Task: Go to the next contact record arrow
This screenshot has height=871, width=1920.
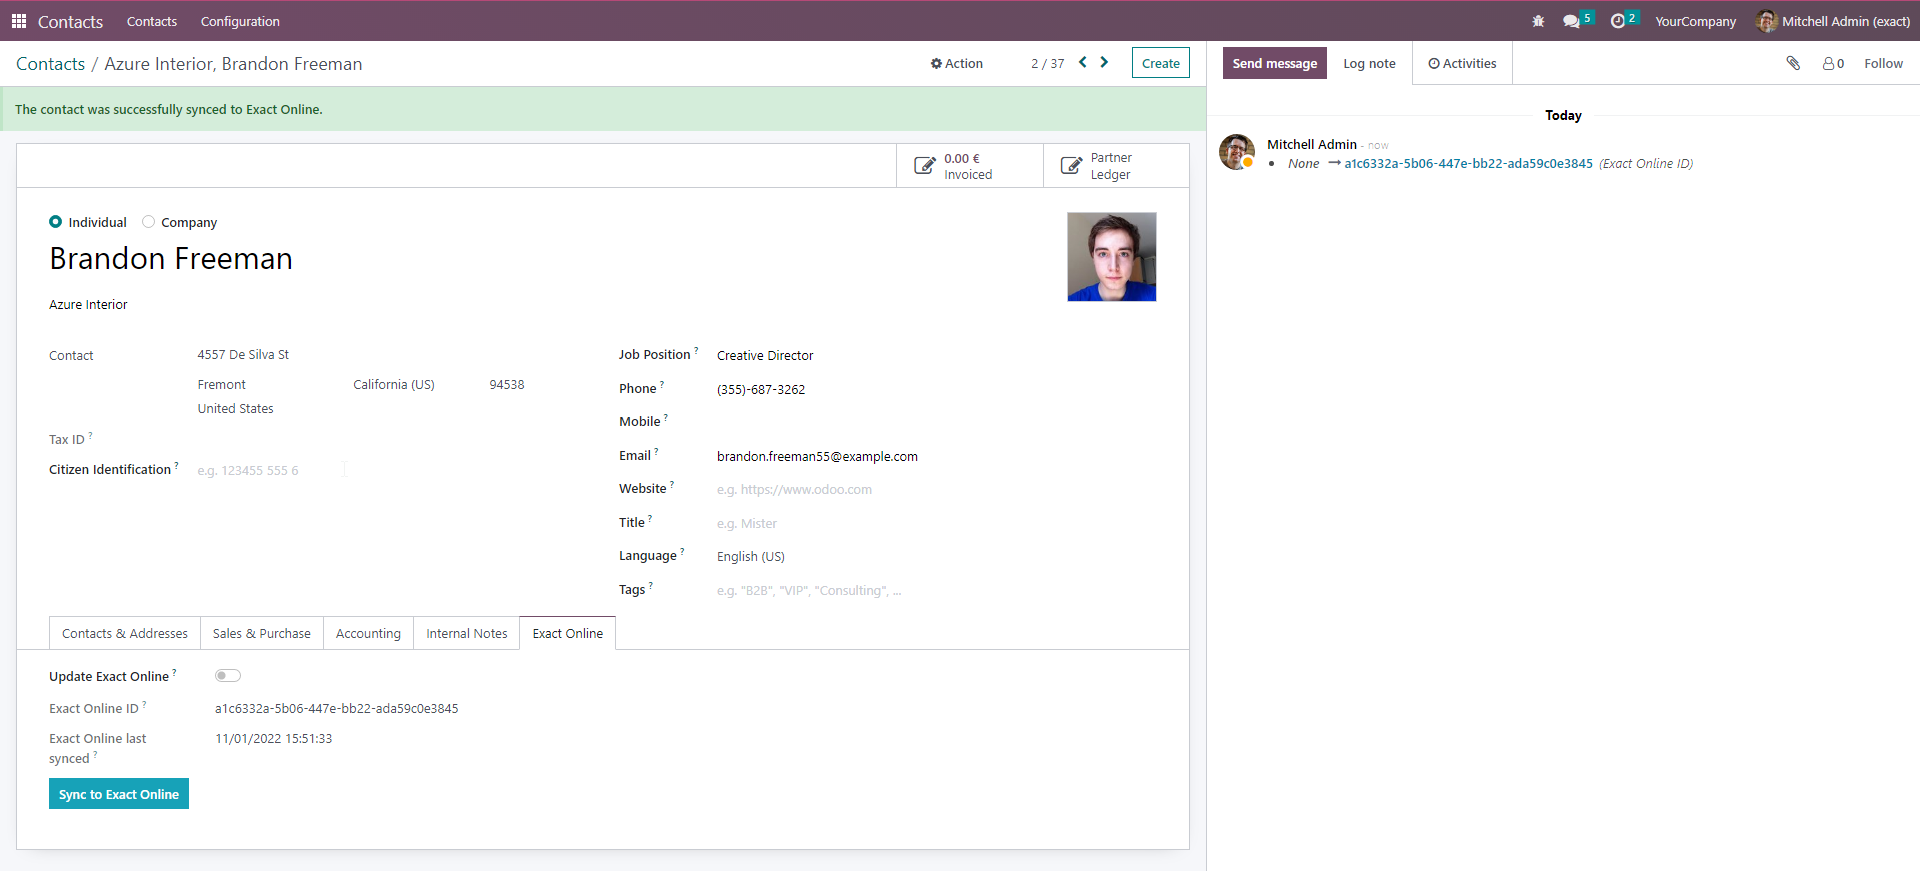Action: (x=1104, y=62)
